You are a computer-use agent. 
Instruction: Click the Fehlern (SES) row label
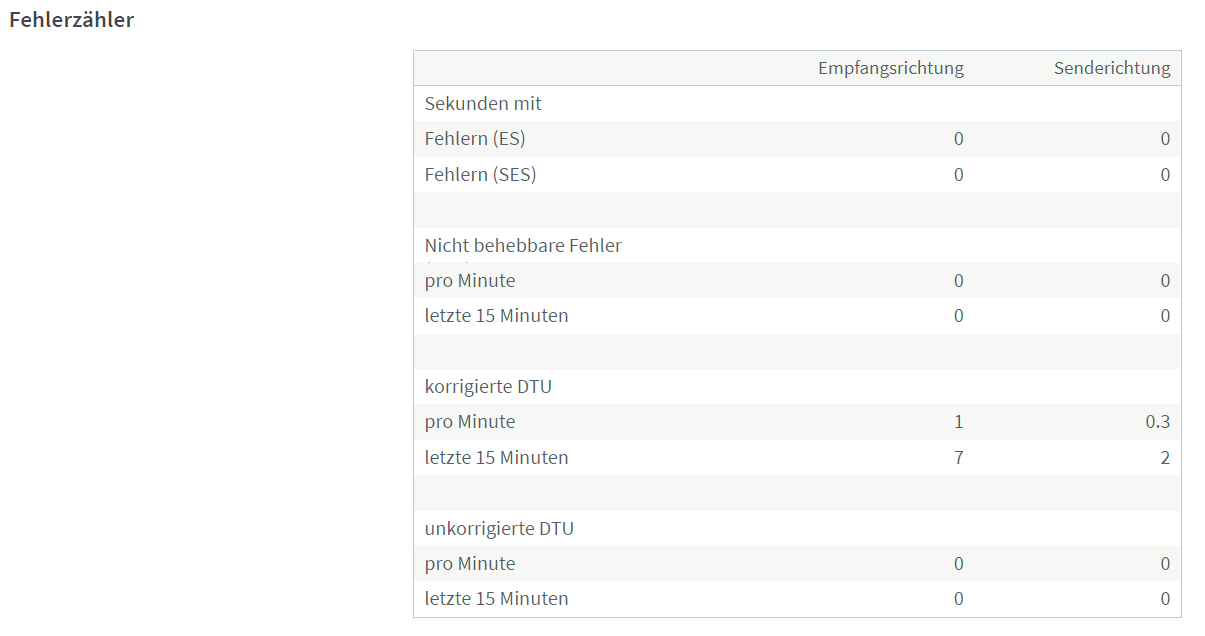click(481, 174)
